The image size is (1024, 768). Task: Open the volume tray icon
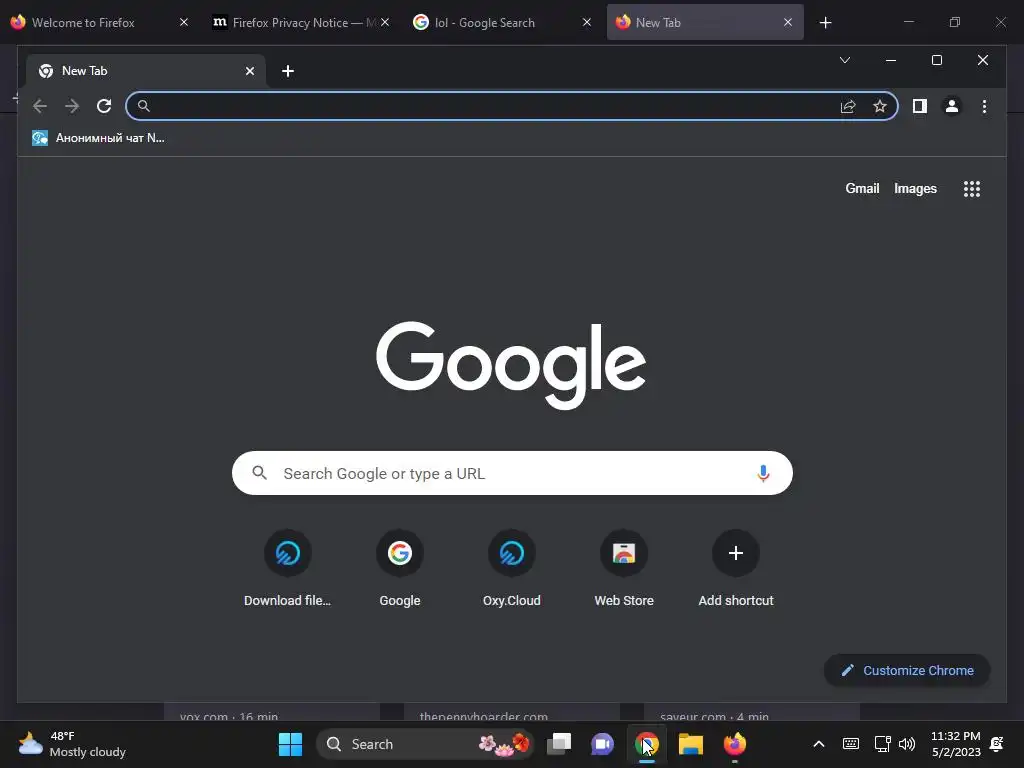click(906, 744)
